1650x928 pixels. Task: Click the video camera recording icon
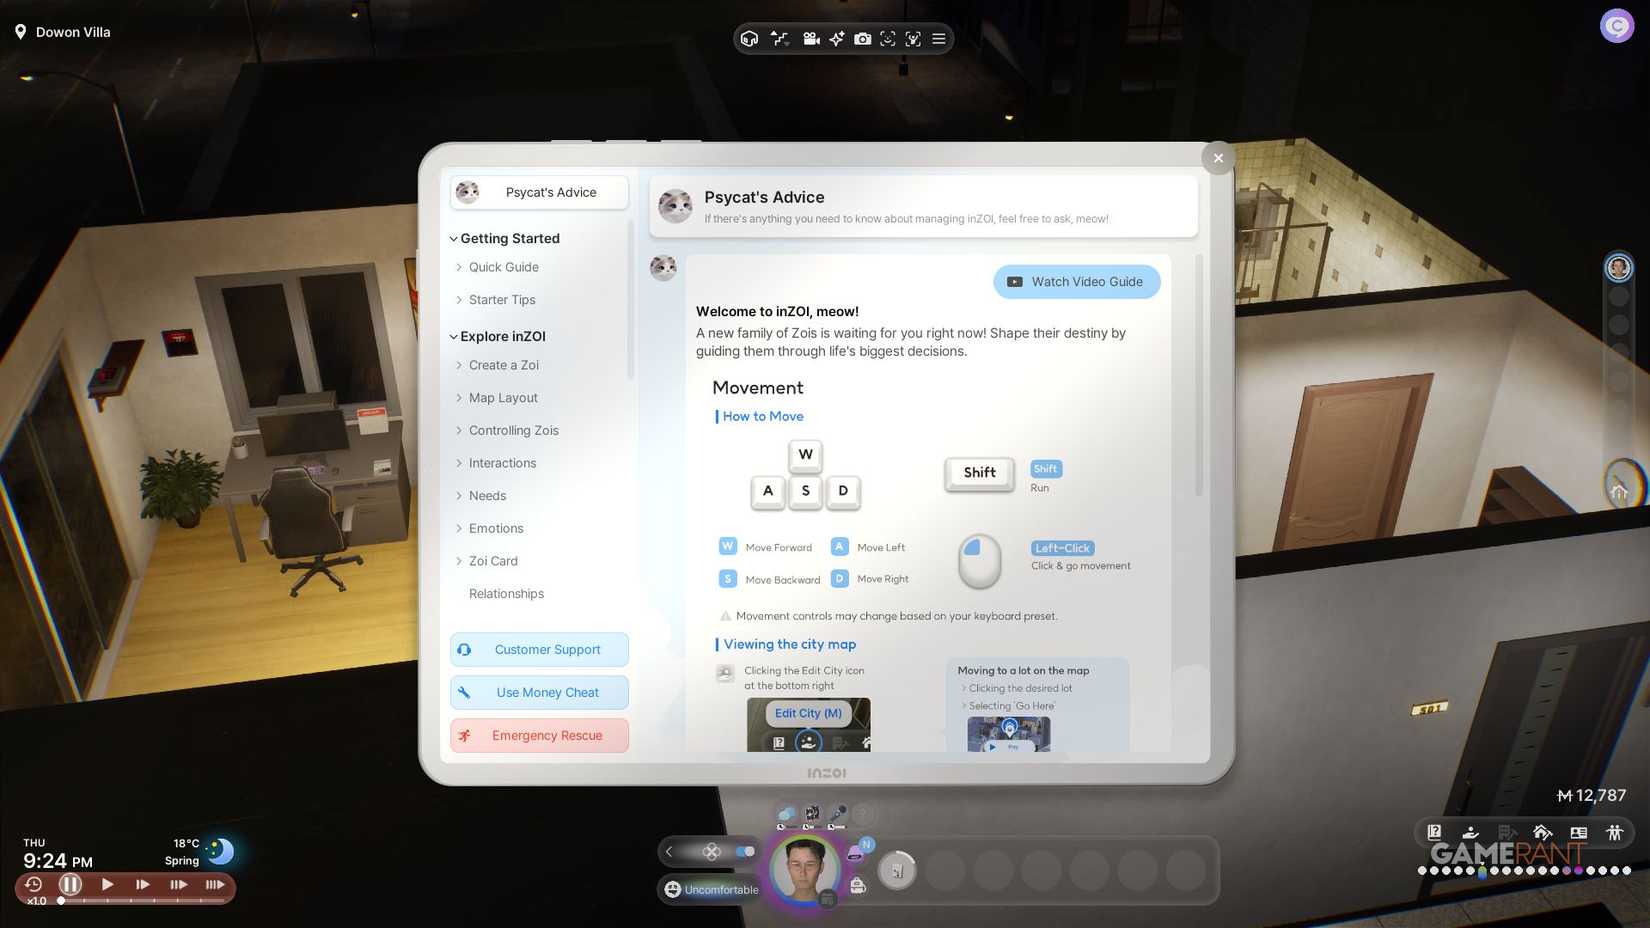(x=811, y=39)
